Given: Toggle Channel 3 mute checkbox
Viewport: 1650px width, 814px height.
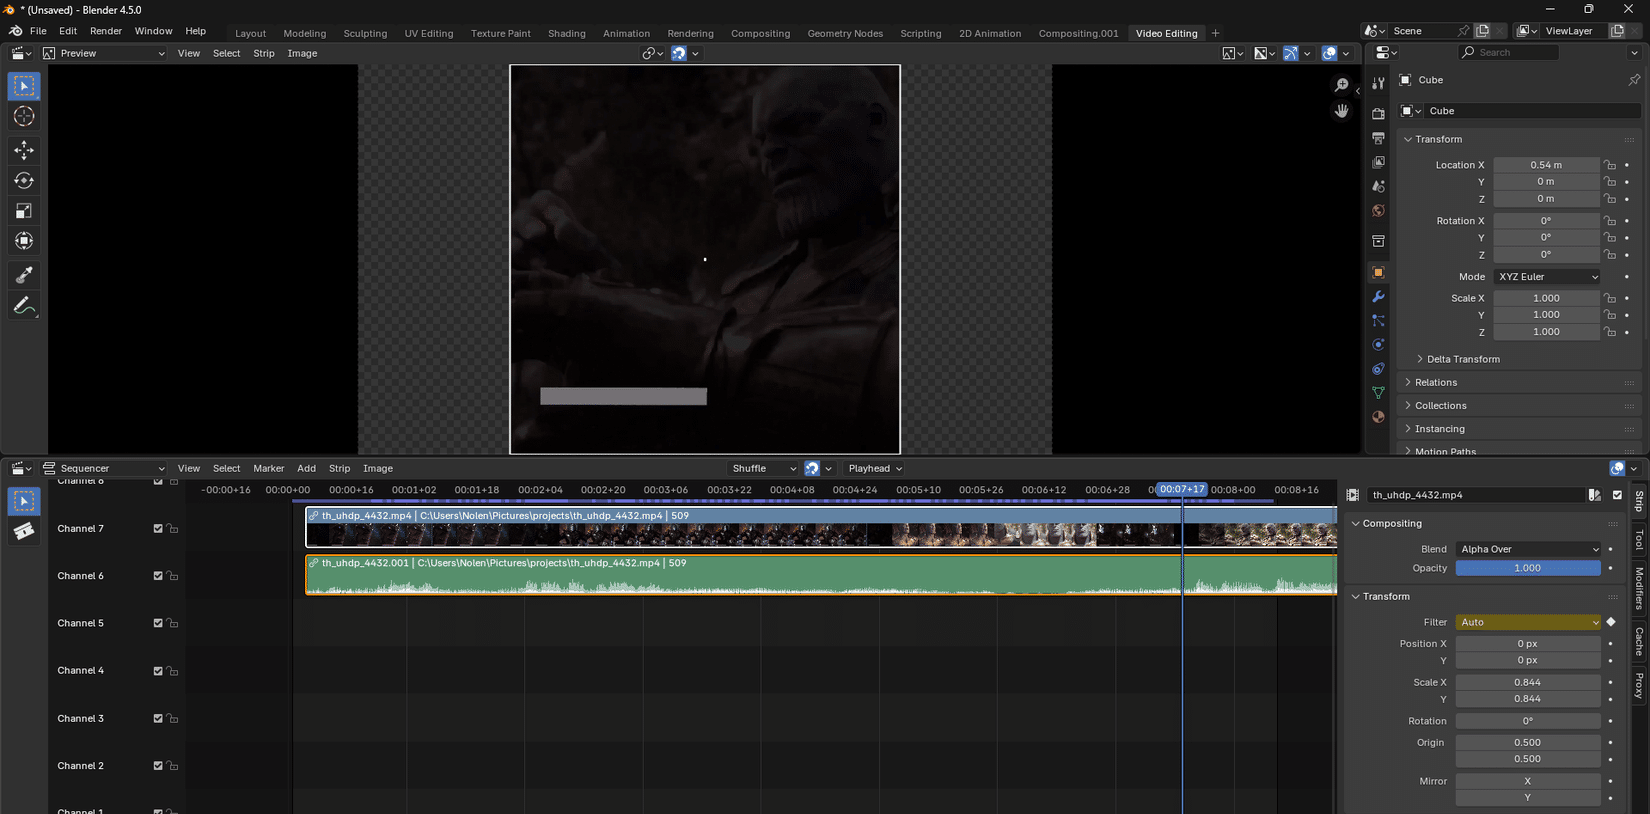Looking at the screenshot, I should pos(158,719).
